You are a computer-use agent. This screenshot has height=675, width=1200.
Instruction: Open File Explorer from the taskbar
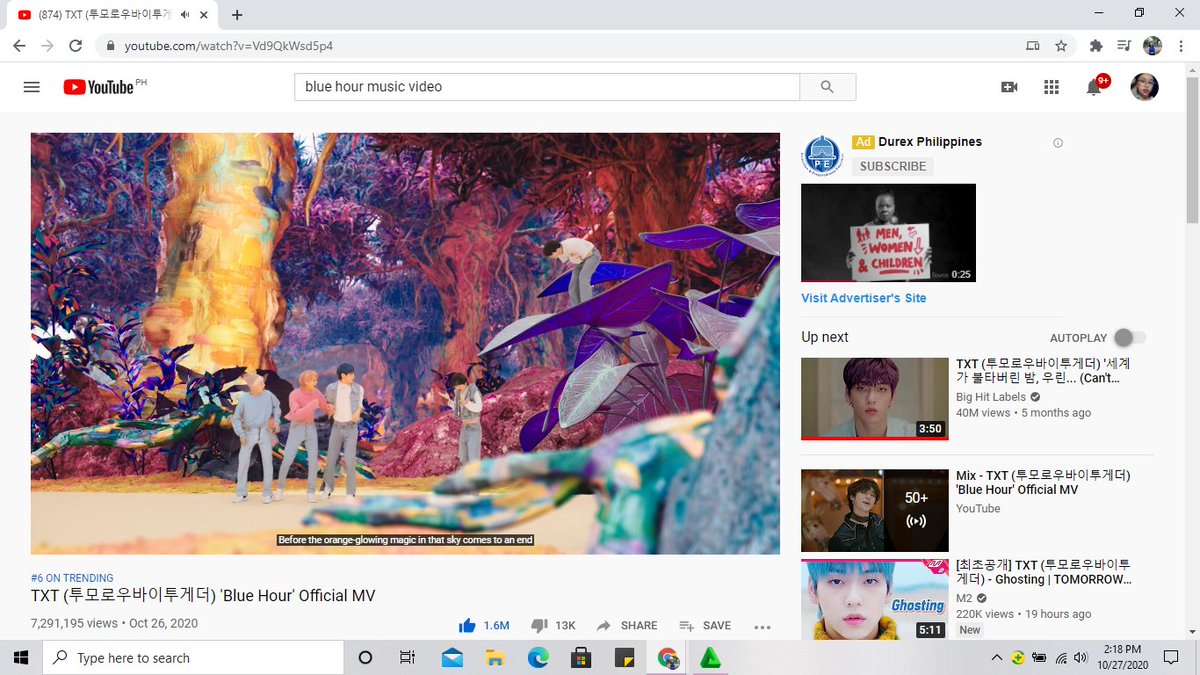coord(494,658)
